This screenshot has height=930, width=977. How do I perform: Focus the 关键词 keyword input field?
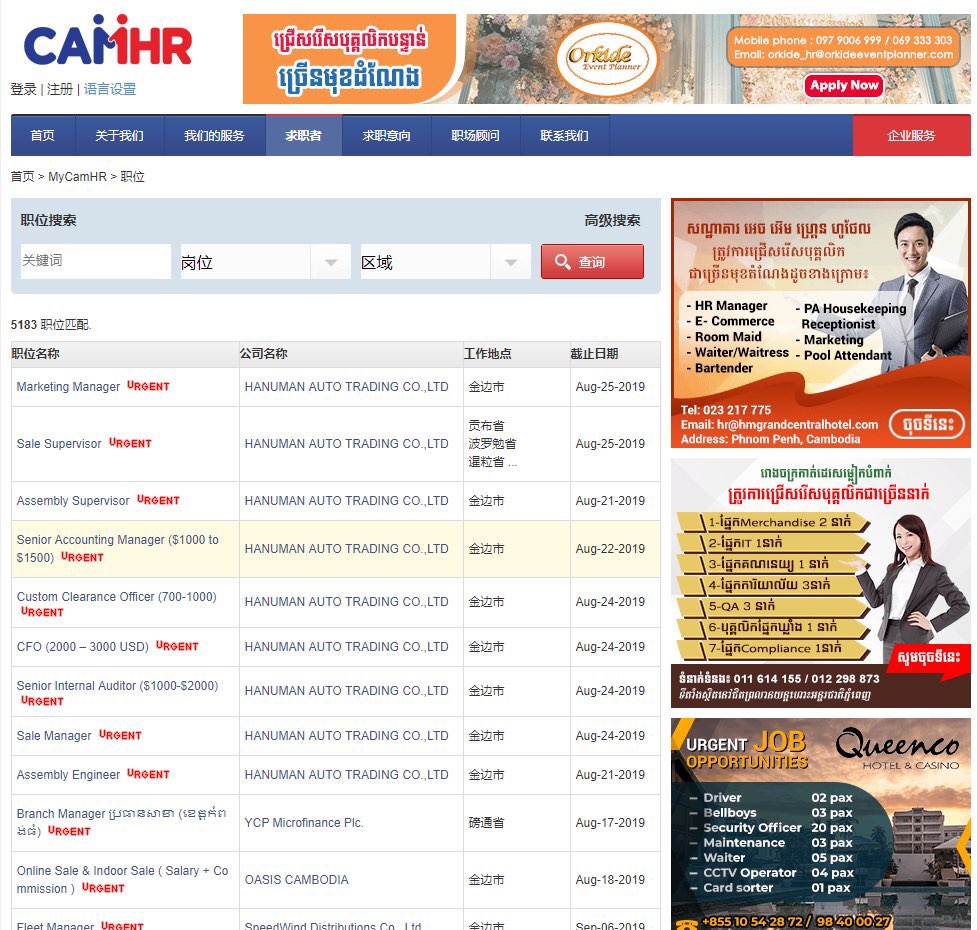[95, 261]
